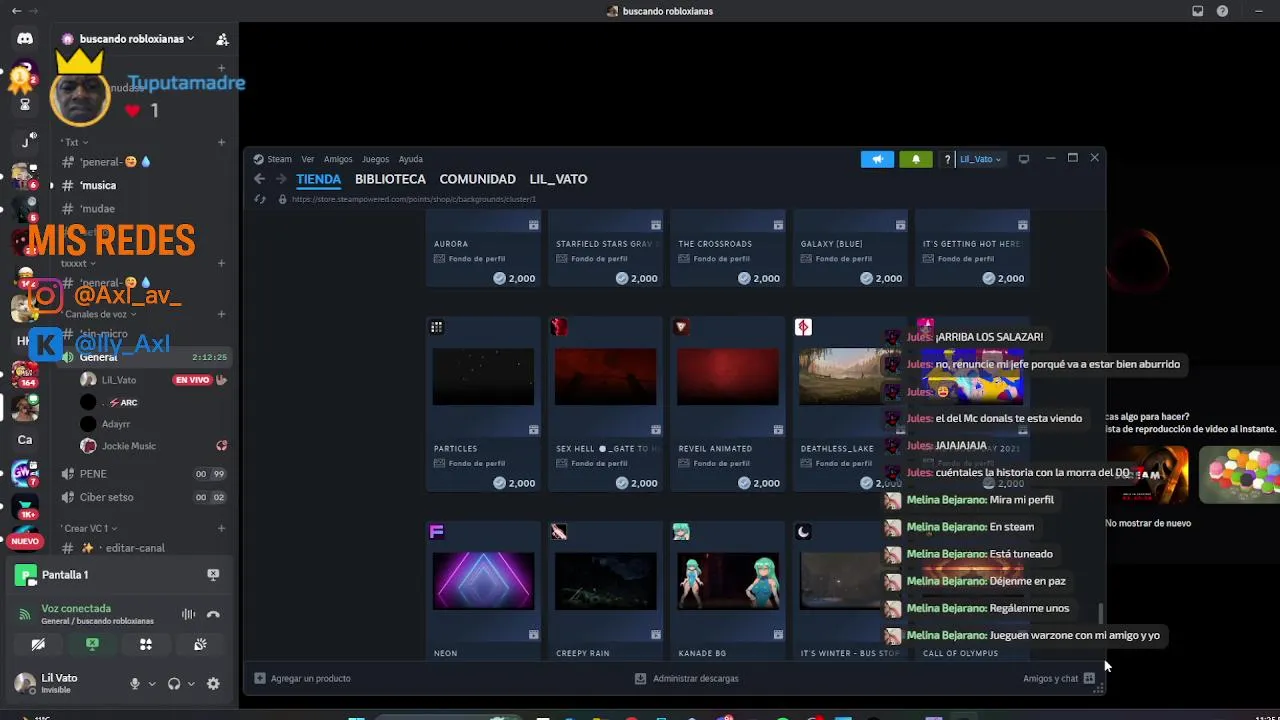
Task: Open Ver menu in Steam
Action: tap(308, 159)
